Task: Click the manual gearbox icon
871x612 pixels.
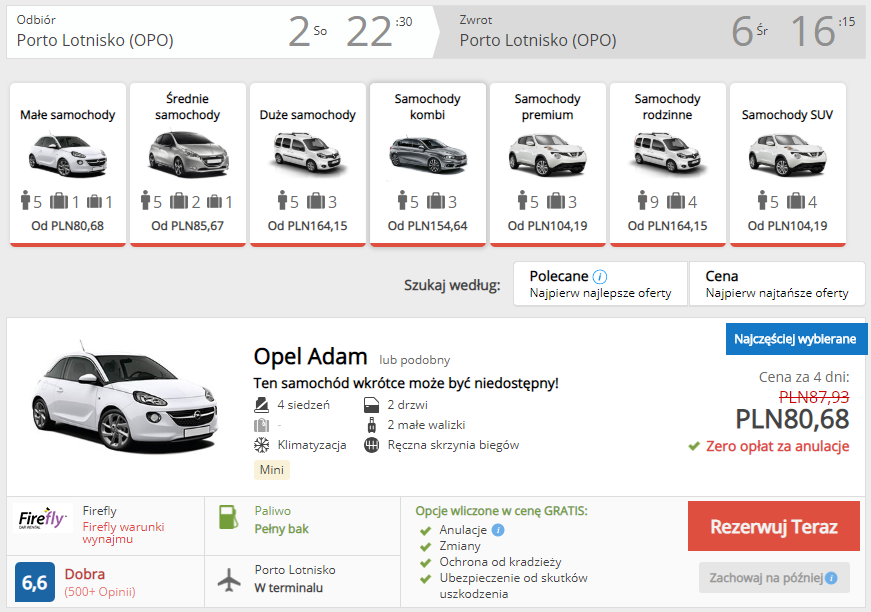Action: (x=372, y=445)
